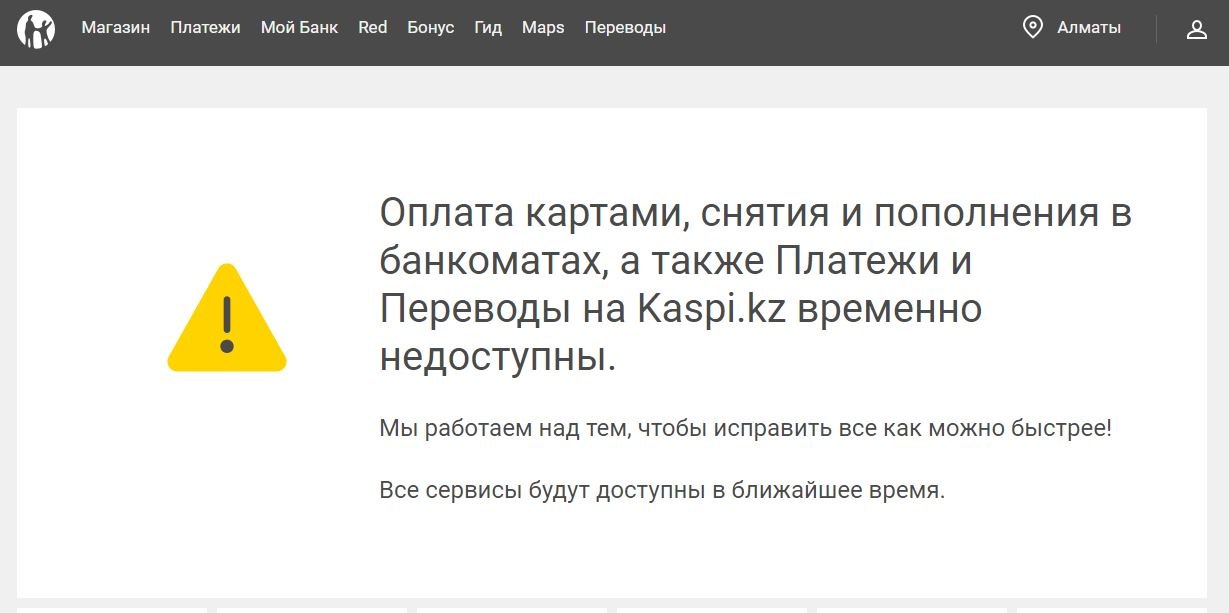Viewport: 1229px width, 613px height.
Task: Click the heading about Kaspi.kz services unavailable
Action: pyautogui.click(x=756, y=285)
